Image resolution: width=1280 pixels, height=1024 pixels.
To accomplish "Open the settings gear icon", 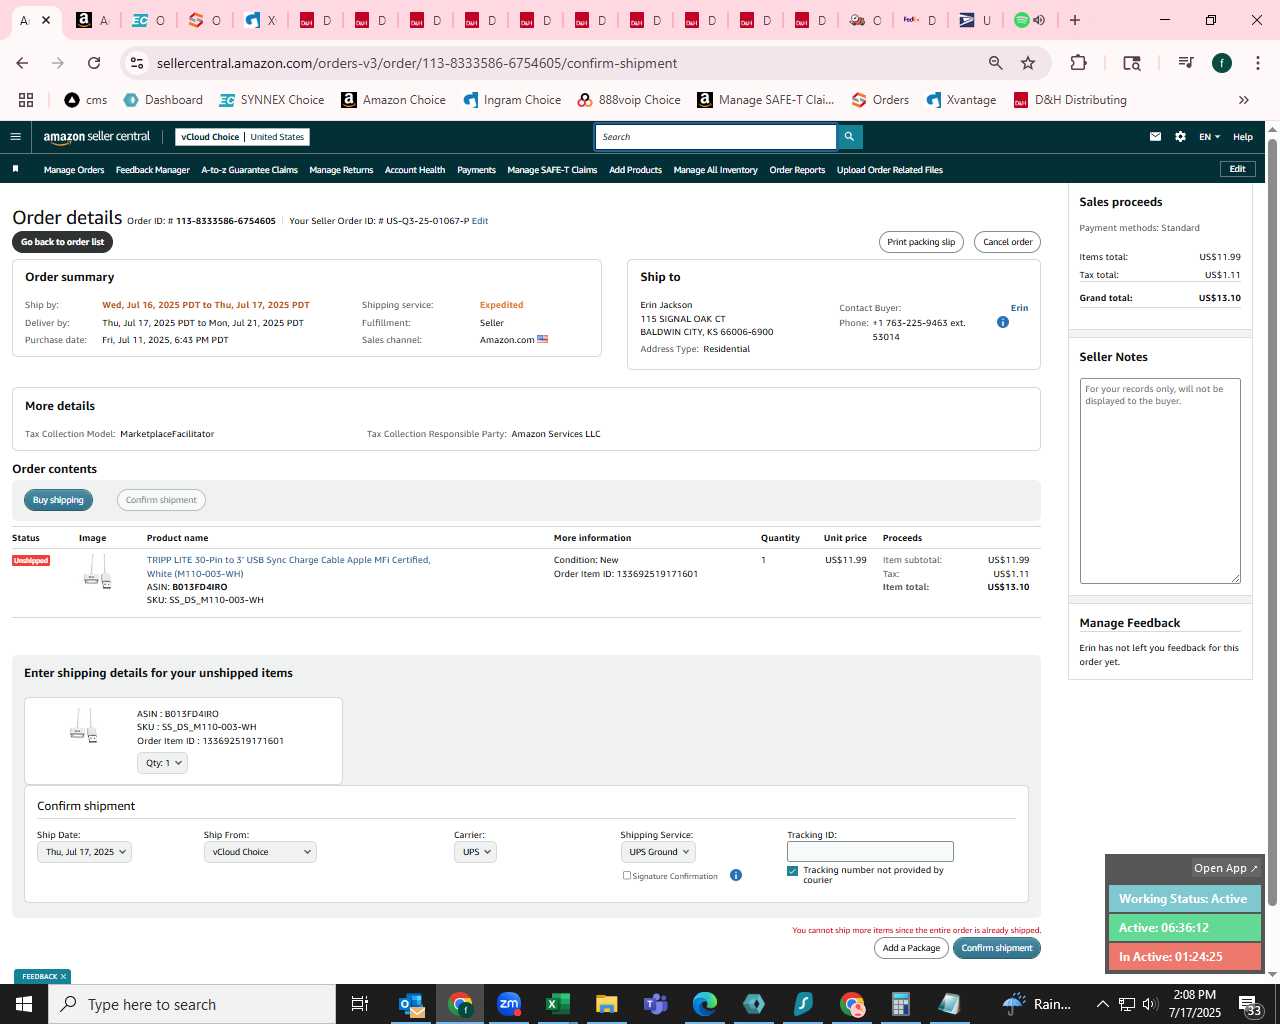I will tap(1180, 137).
